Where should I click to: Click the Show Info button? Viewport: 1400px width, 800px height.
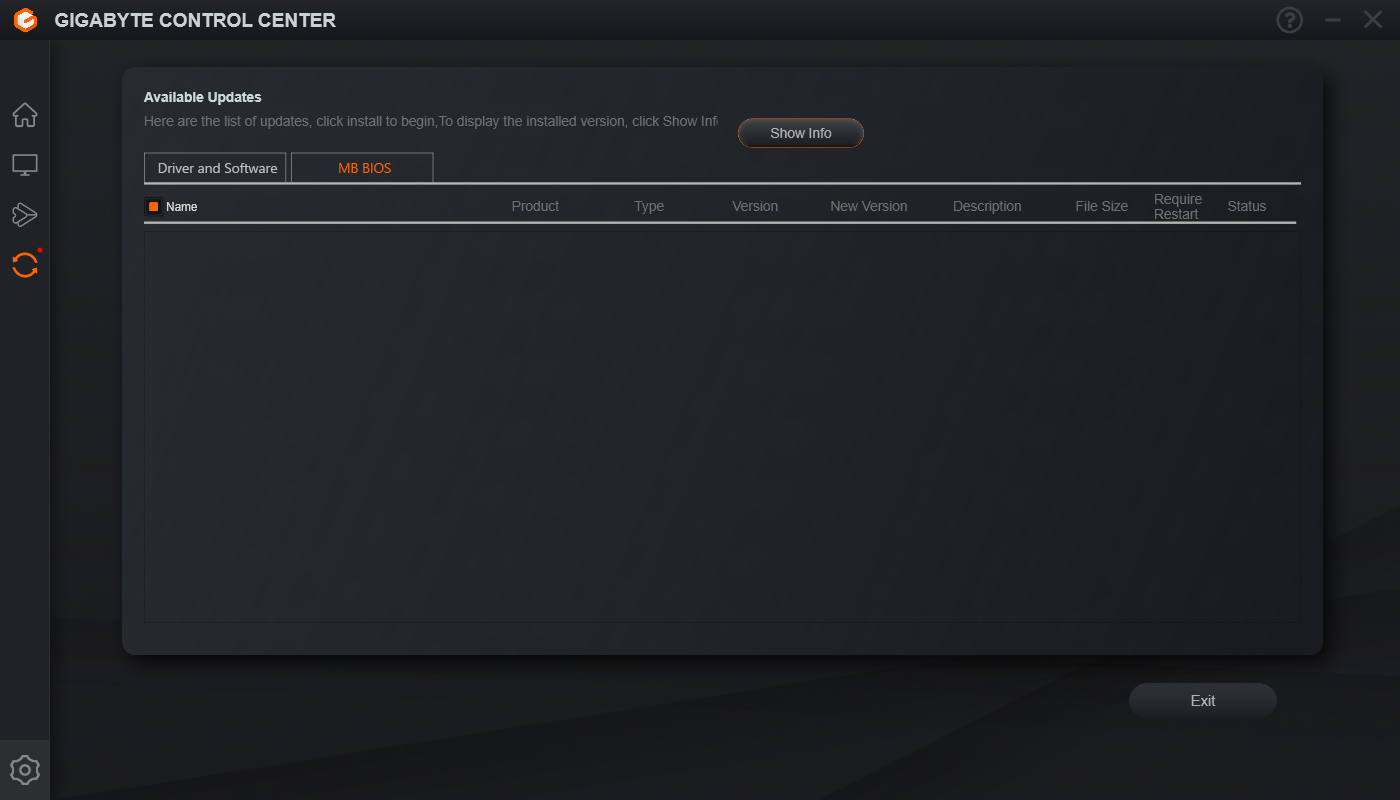[801, 133]
